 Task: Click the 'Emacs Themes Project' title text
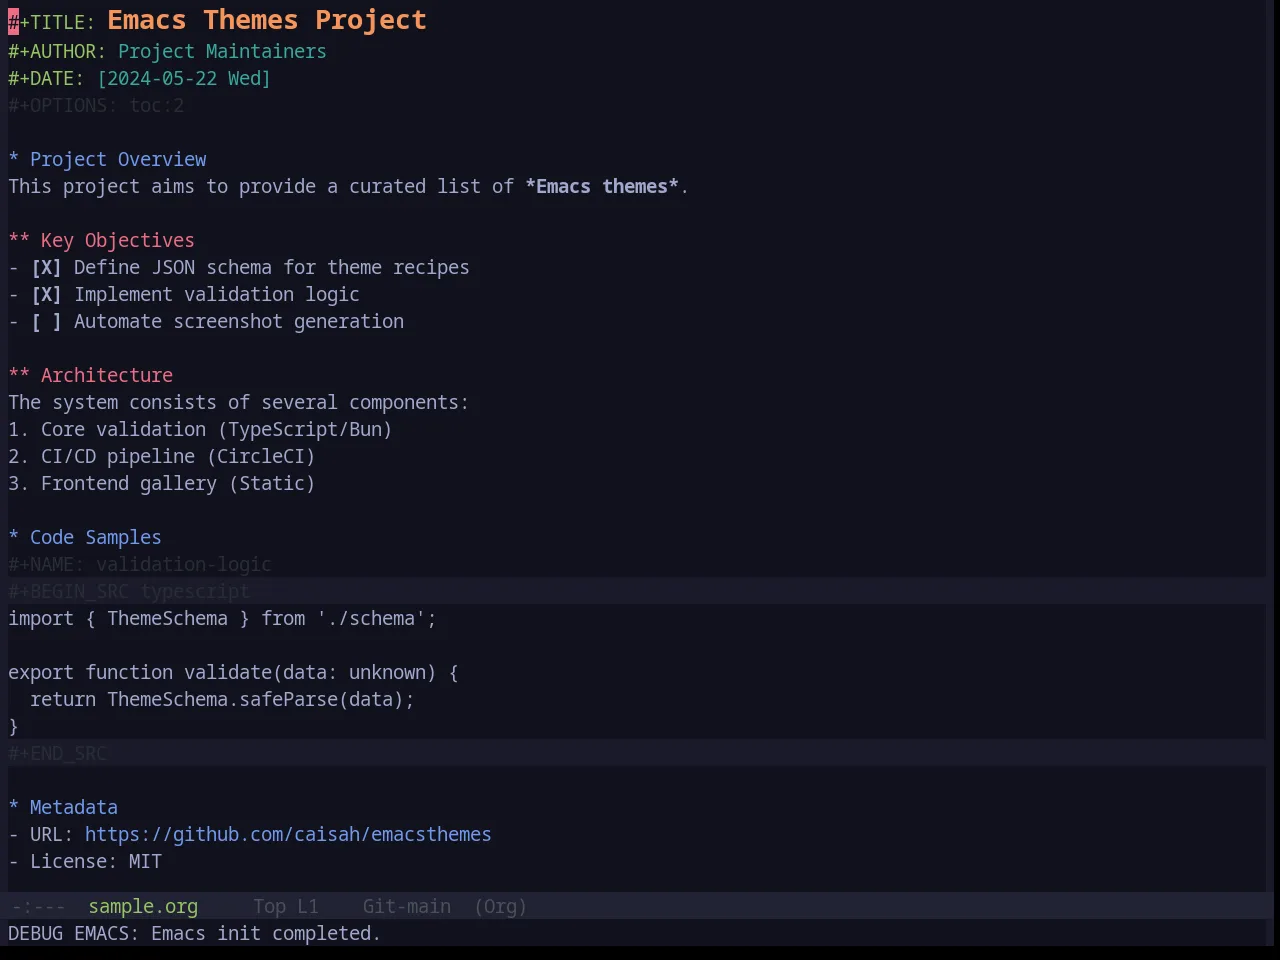(x=267, y=21)
